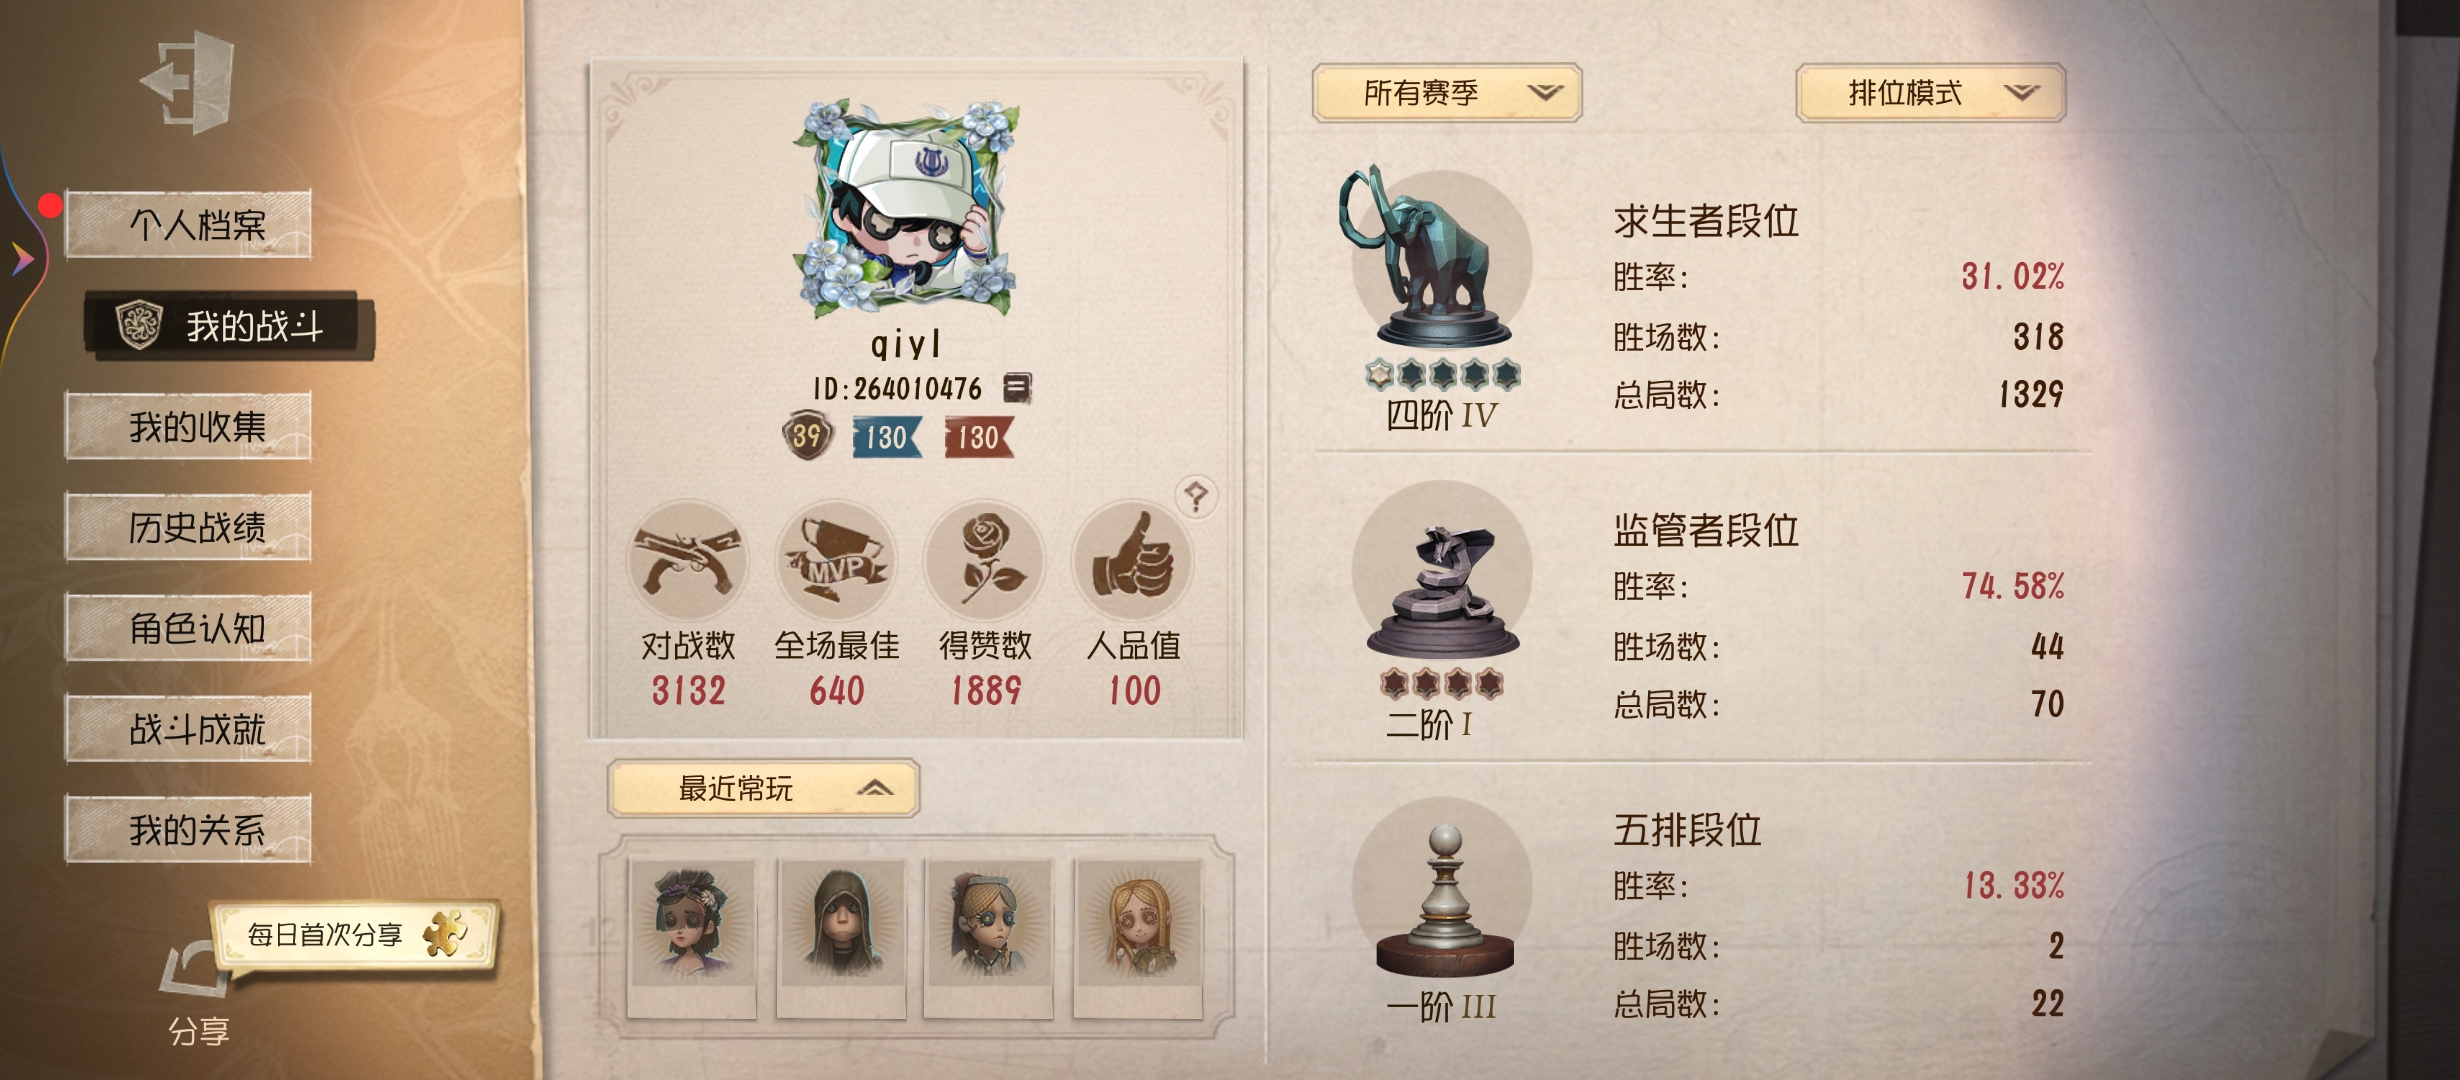Tap the crossed pistols 对战数 icon
This screenshot has width=2460, height=1080.
688,561
